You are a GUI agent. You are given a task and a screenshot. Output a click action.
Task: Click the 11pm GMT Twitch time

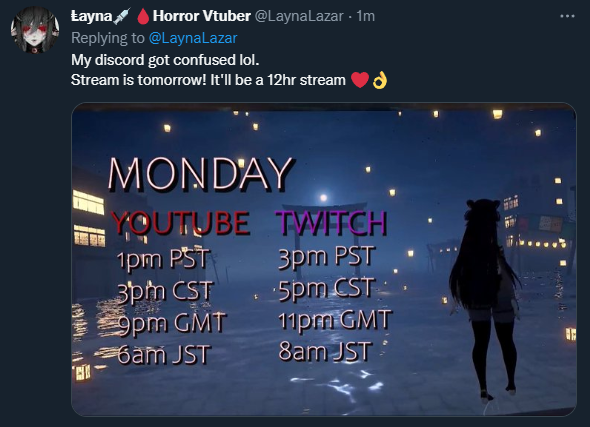[x=335, y=321]
